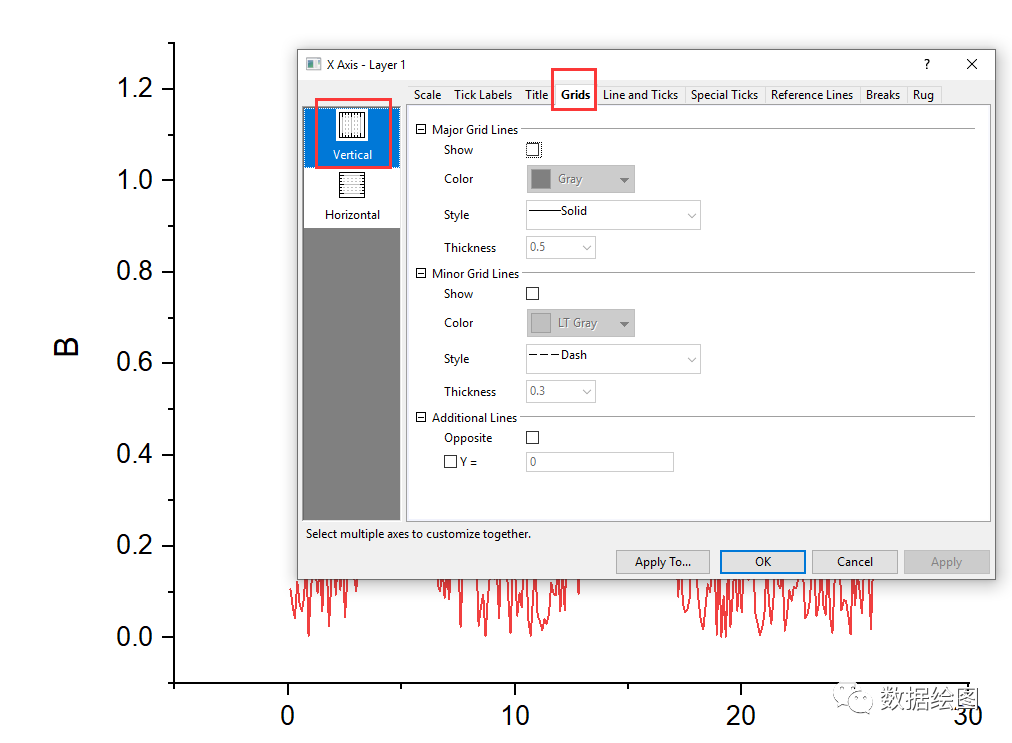Click the Cancel button
The height and width of the screenshot is (743, 1012).
pos(855,562)
